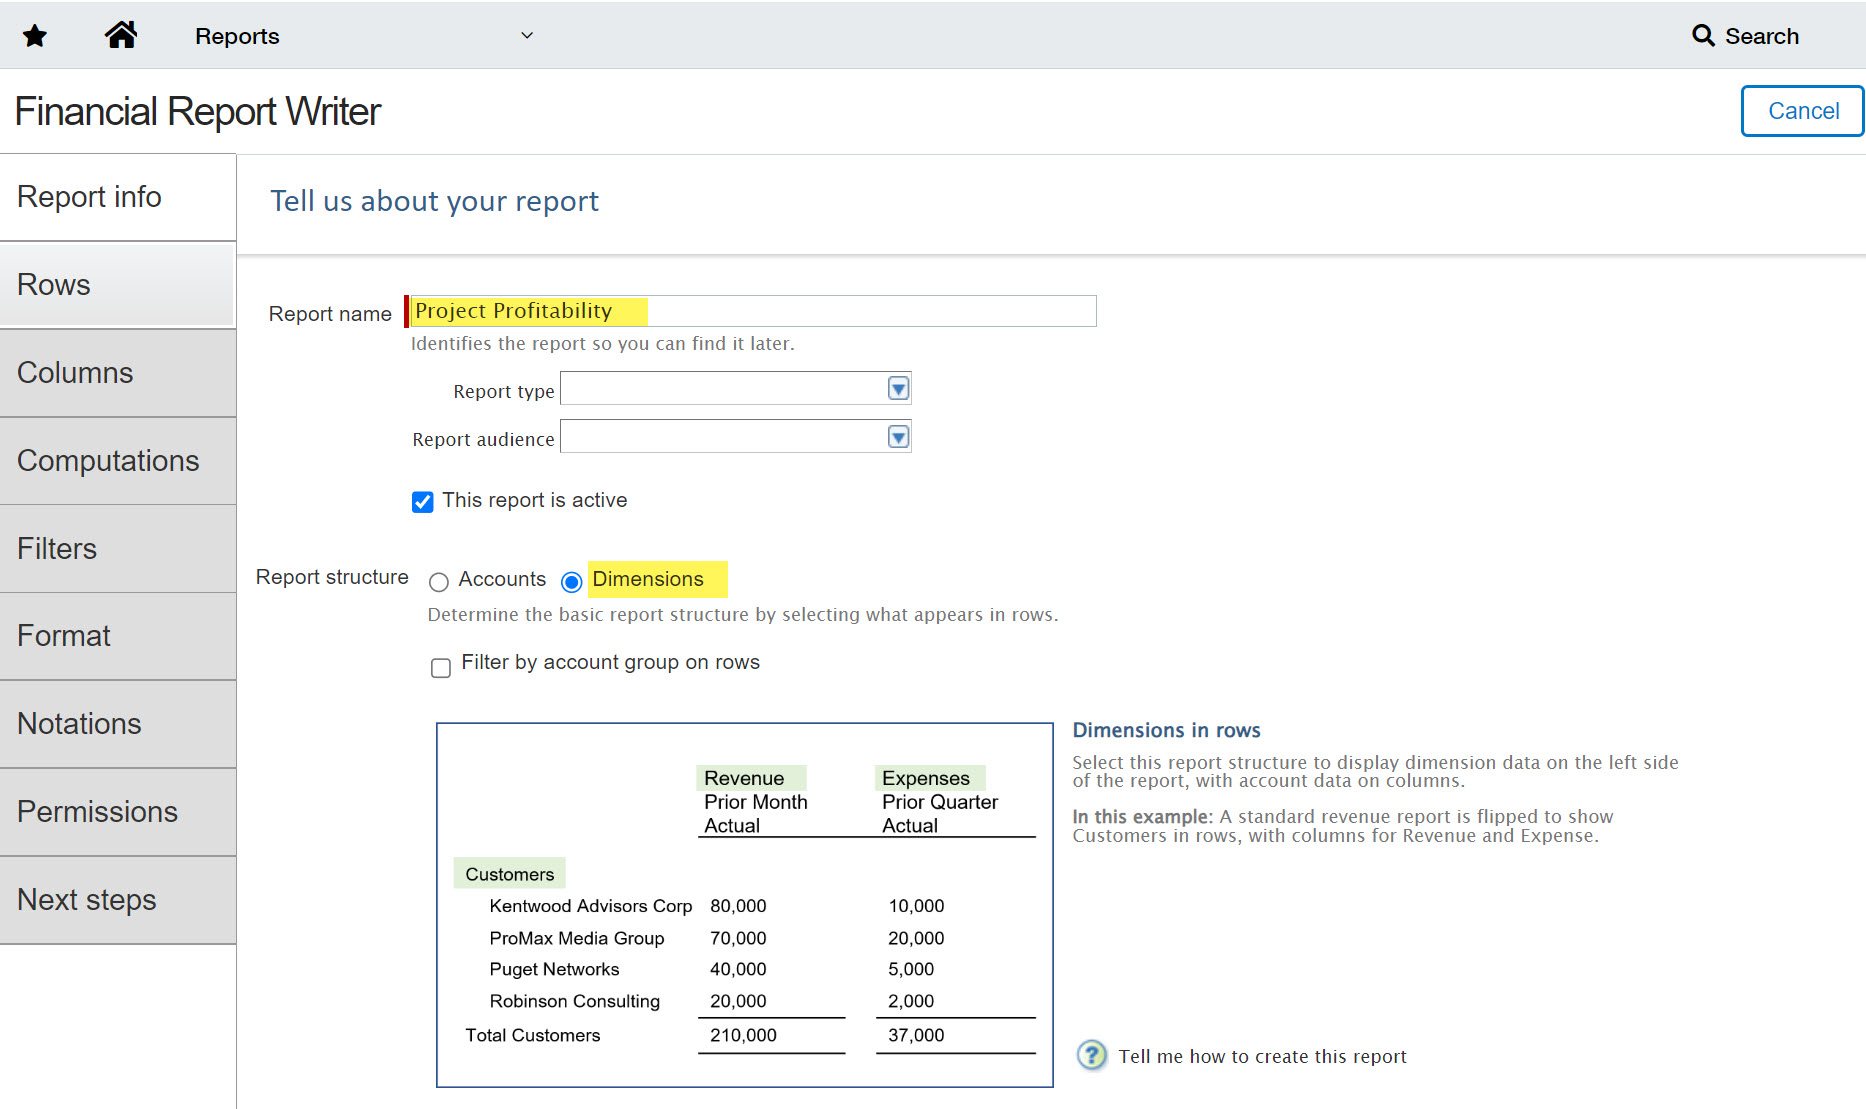Go to the home icon
The image size is (1866, 1109).
[121, 36]
